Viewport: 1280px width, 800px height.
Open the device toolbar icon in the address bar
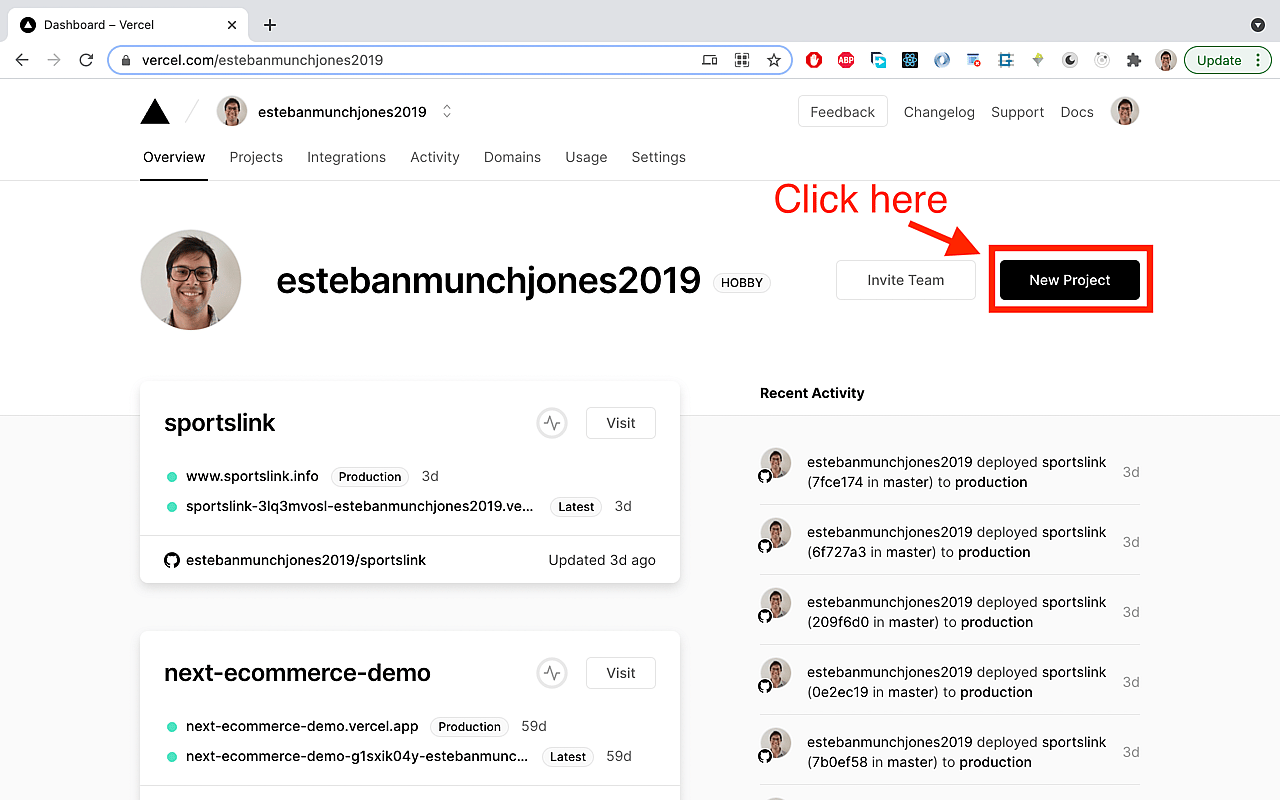point(709,60)
